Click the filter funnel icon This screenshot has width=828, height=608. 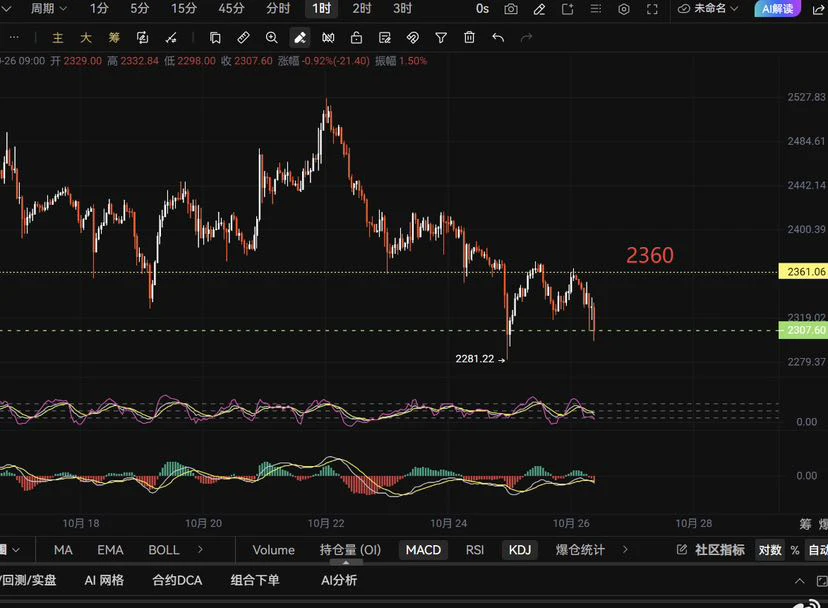coord(441,38)
